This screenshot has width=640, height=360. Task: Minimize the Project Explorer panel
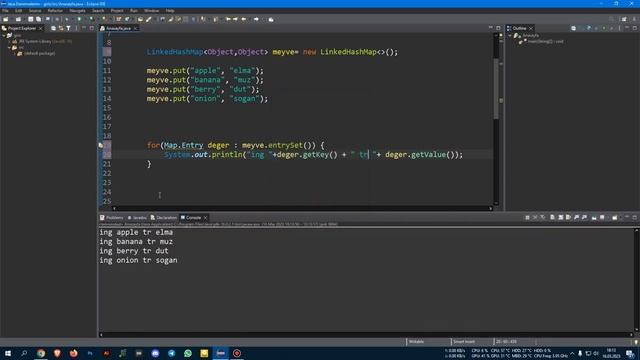pyautogui.click(x=84, y=28)
